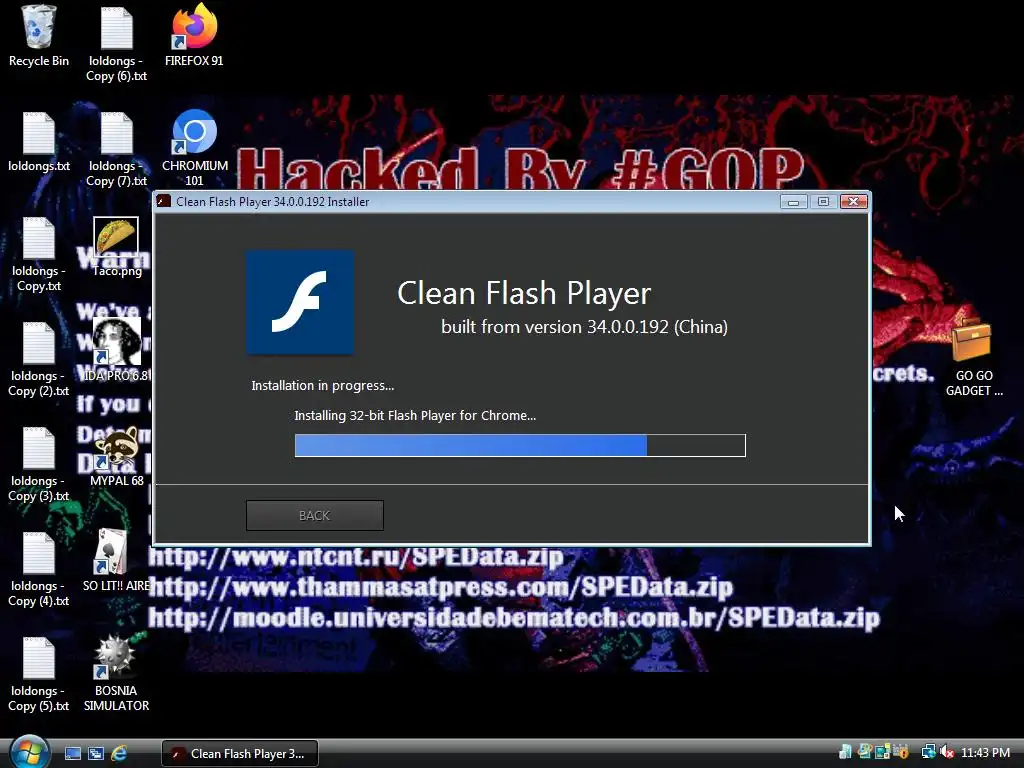Launch the SO LIT!! AIRE card game shortcut
Image resolution: width=1024 pixels, height=768 pixels.
click(x=116, y=560)
